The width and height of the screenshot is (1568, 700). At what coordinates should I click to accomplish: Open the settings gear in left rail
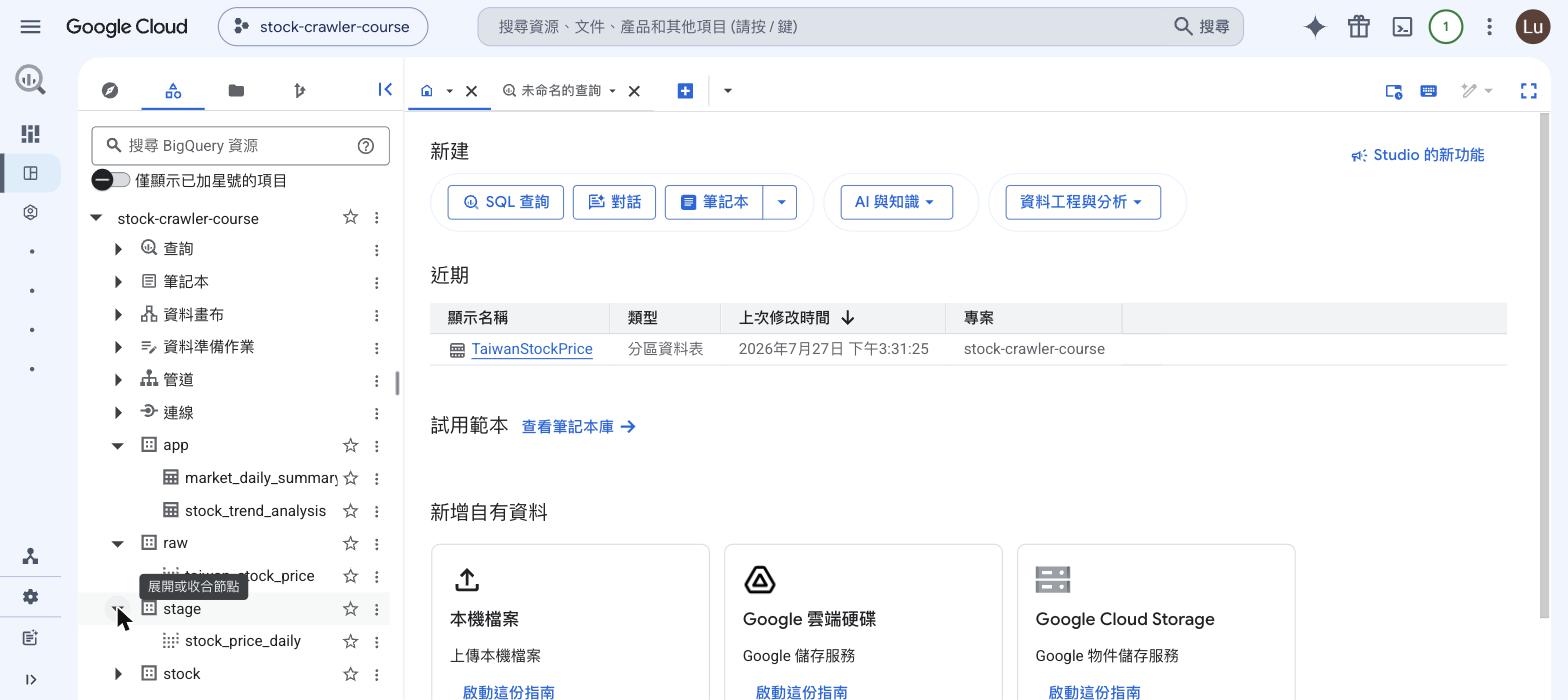pyautogui.click(x=30, y=597)
